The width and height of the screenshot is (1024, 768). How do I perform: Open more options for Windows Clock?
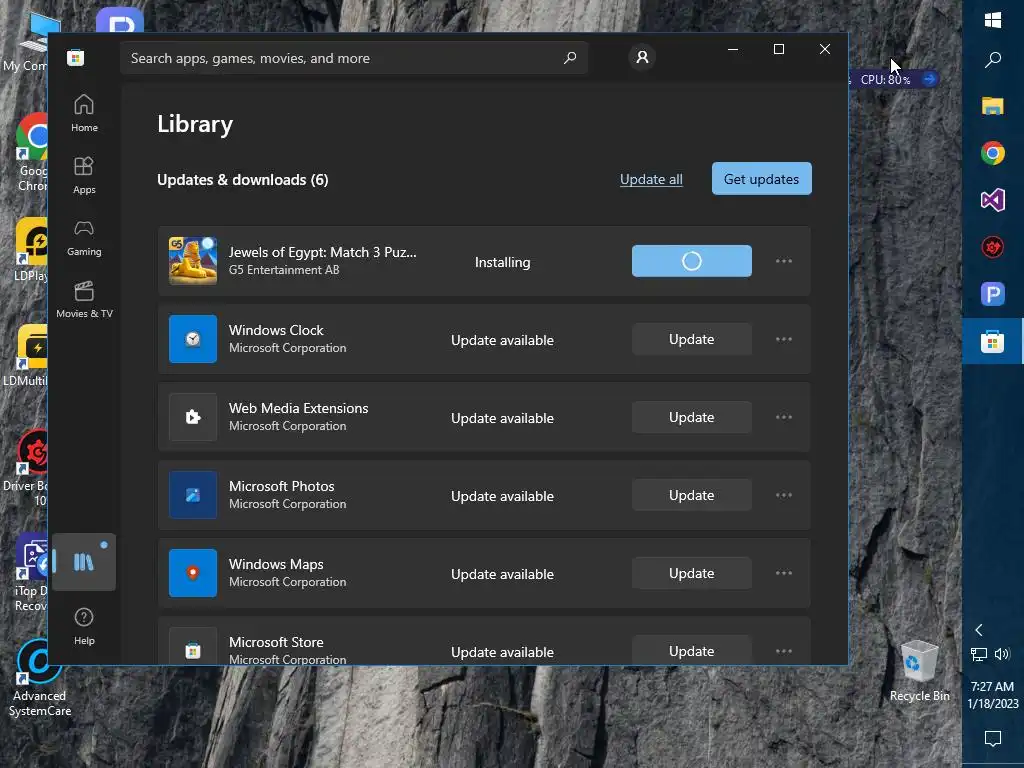(784, 339)
